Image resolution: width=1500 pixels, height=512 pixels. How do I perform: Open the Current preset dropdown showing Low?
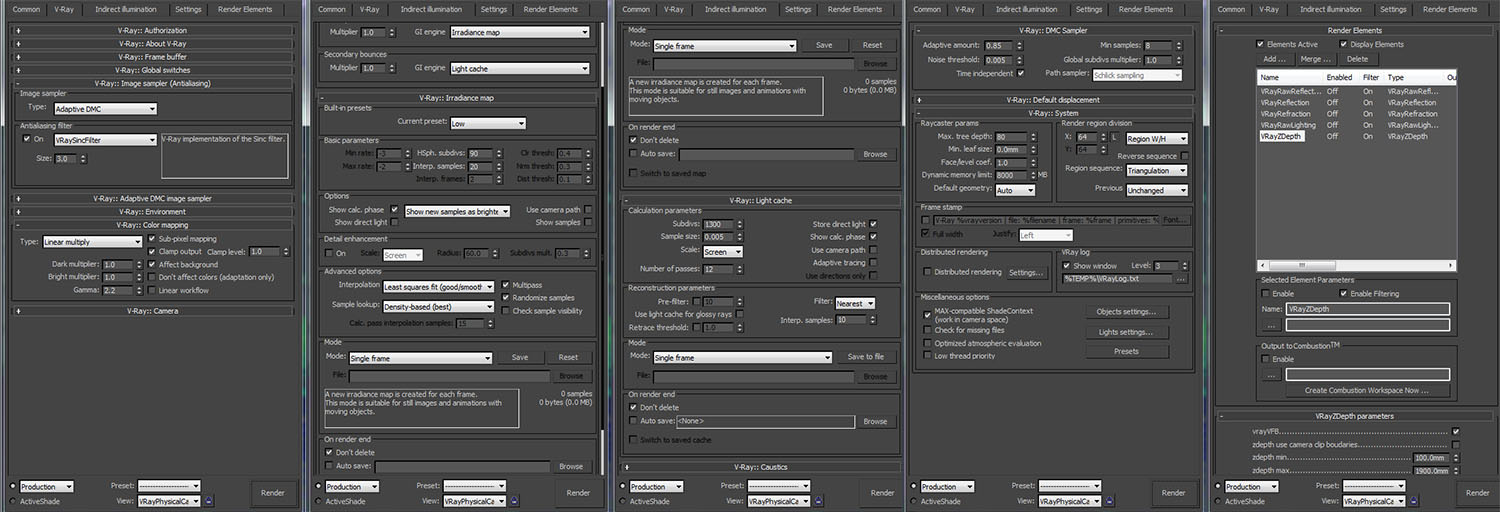(487, 124)
